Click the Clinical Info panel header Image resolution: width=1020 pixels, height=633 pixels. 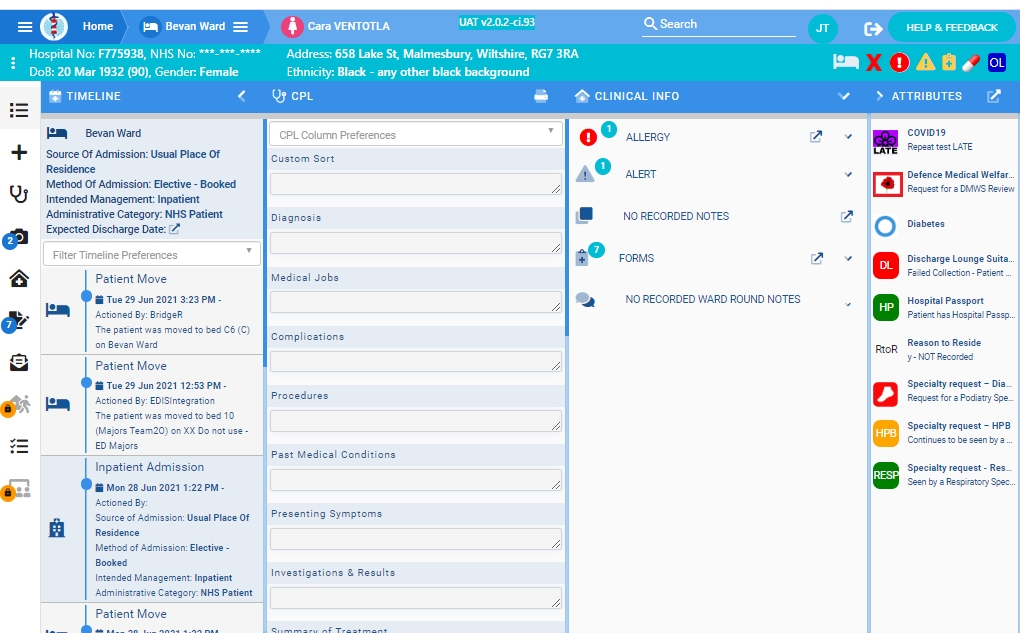[x=637, y=96]
